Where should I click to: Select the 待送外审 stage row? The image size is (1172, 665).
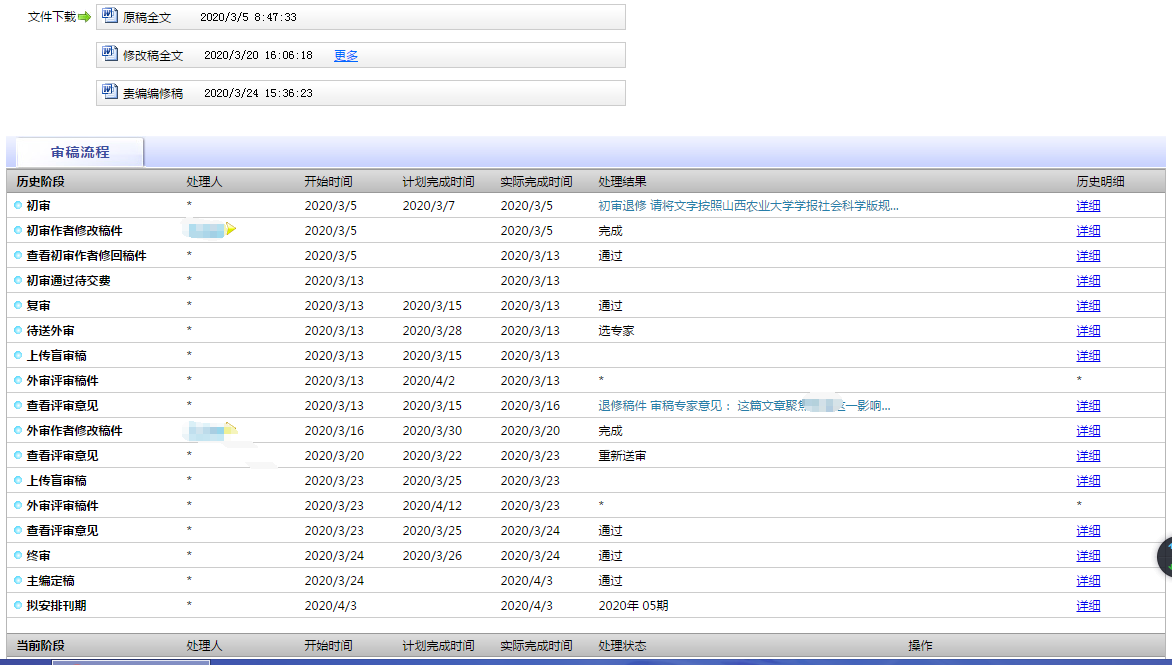point(50,331)
